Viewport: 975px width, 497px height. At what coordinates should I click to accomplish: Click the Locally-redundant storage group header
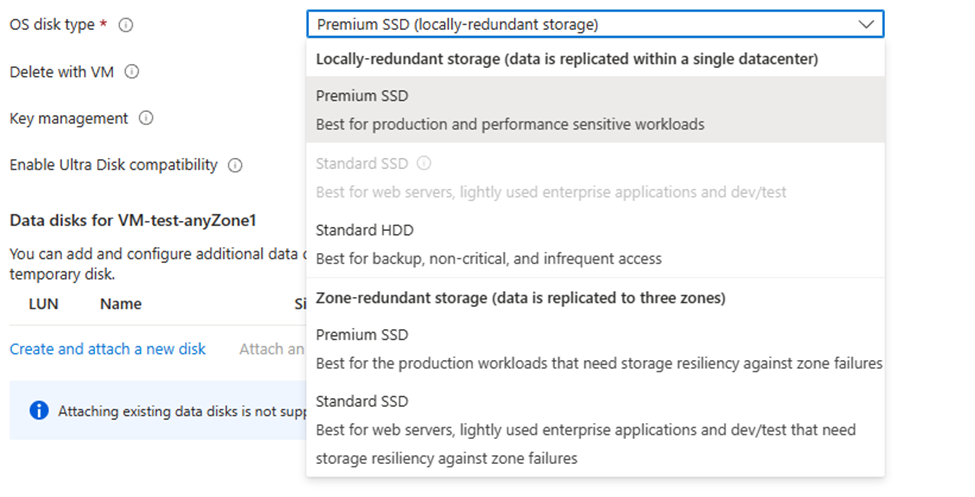[567, 59]
